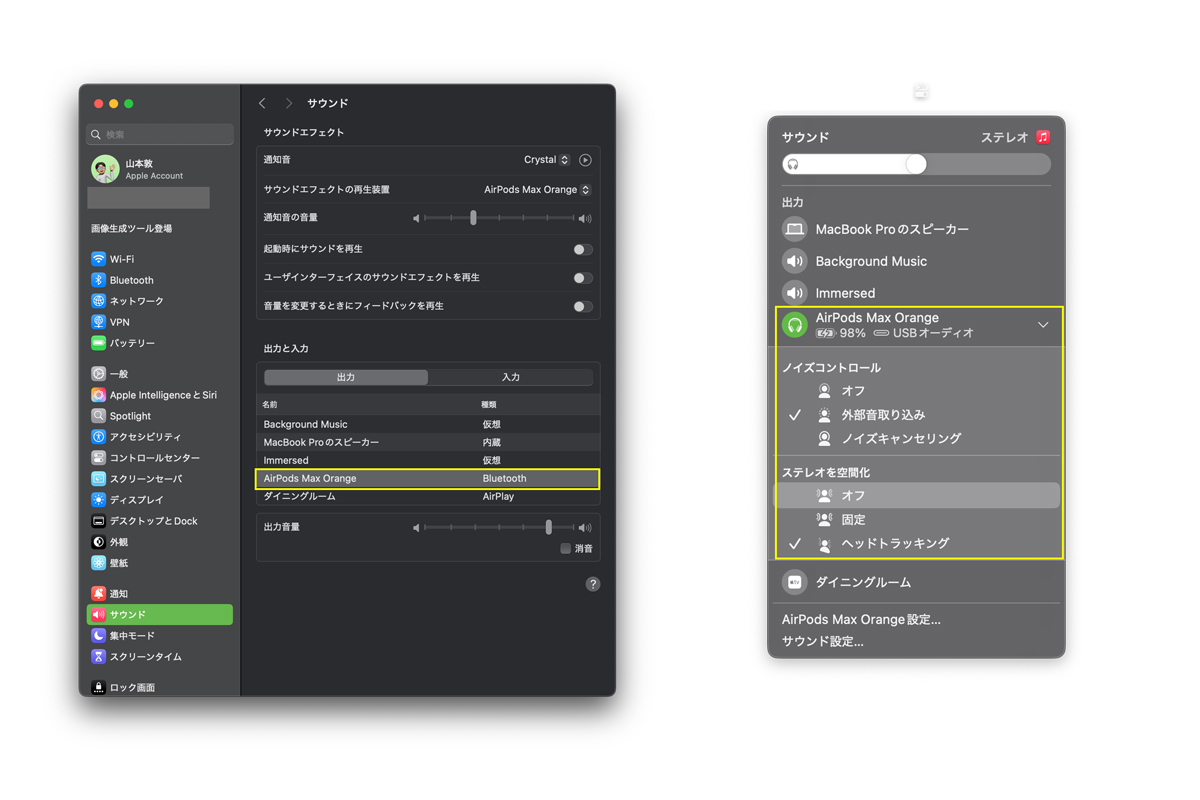
Task: Toggle 起動時にサウンドを再生 switch
Action: 582,249
